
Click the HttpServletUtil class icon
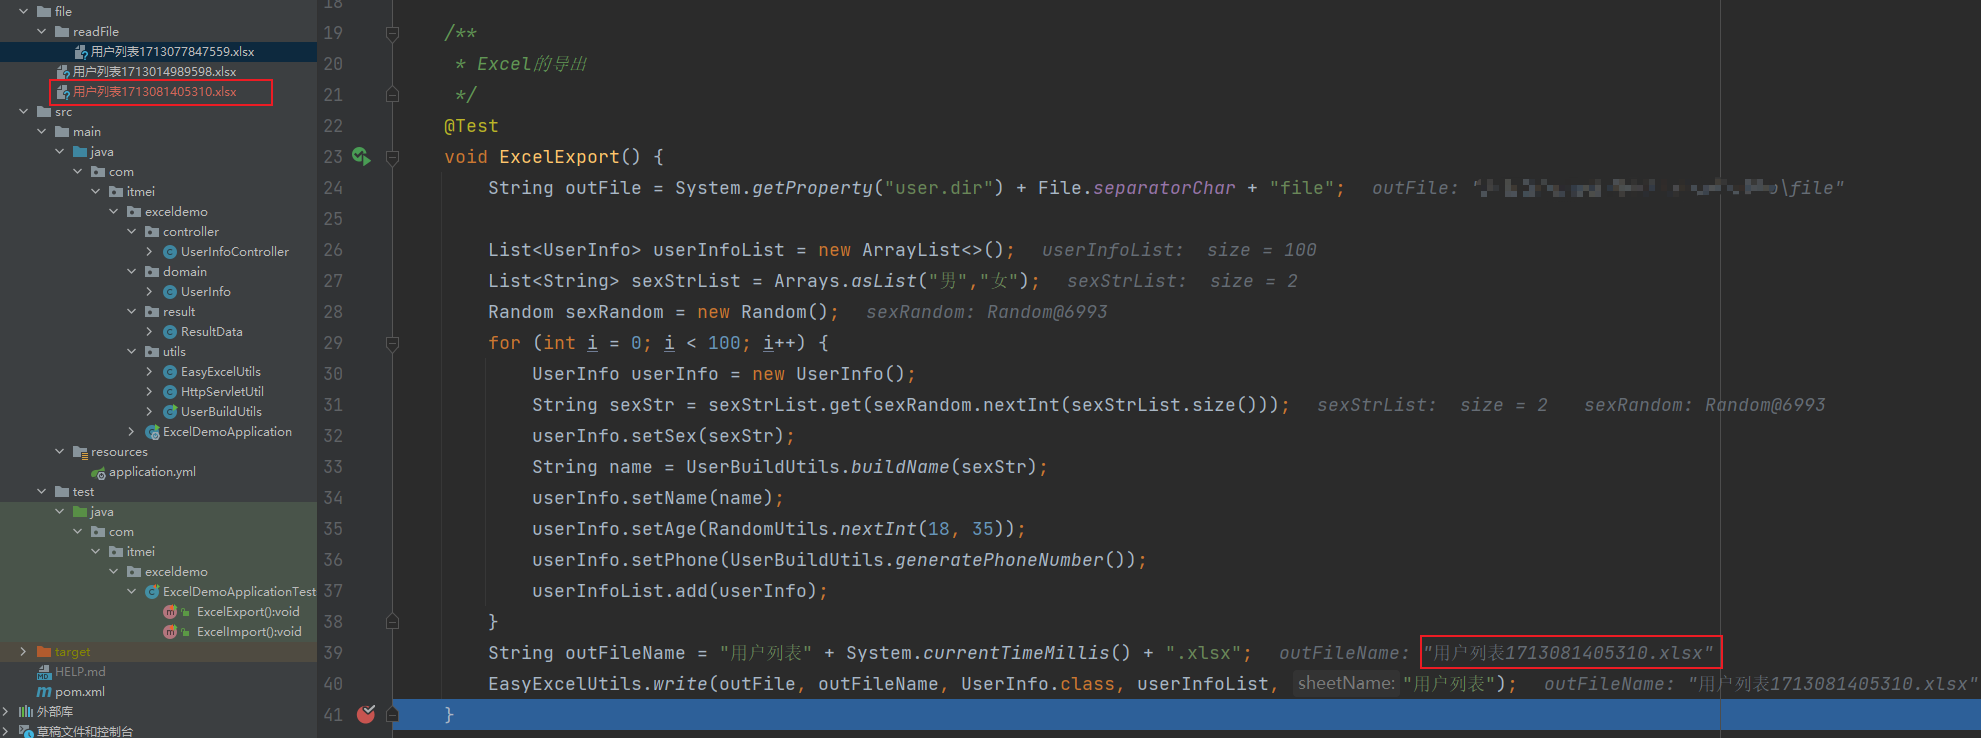170,392
